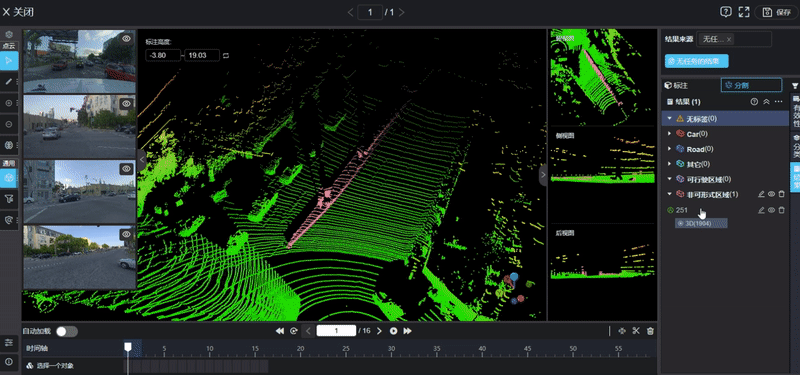This screenshot has height=375, width=800.
Task: Open the 分类 vertical side tab
Action: click(795, 146)
